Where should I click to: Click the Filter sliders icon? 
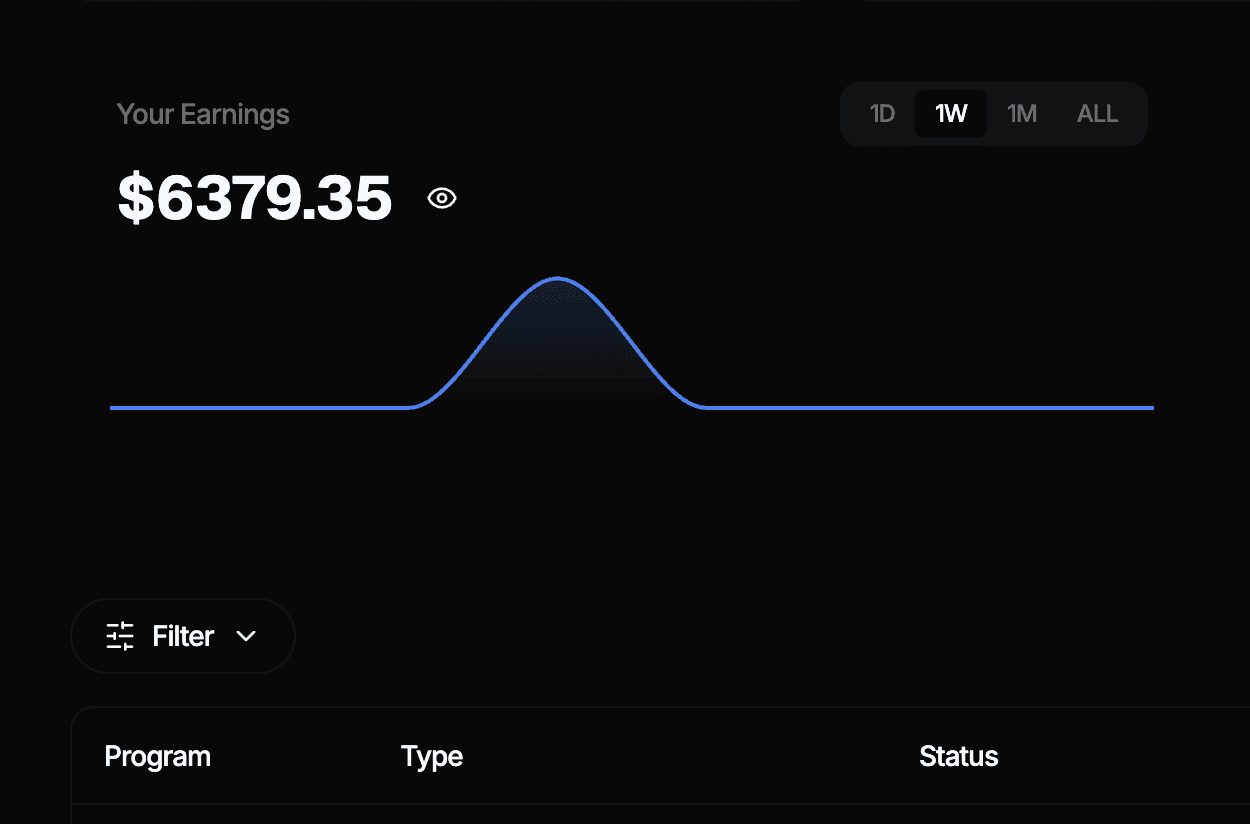point(120,636)
